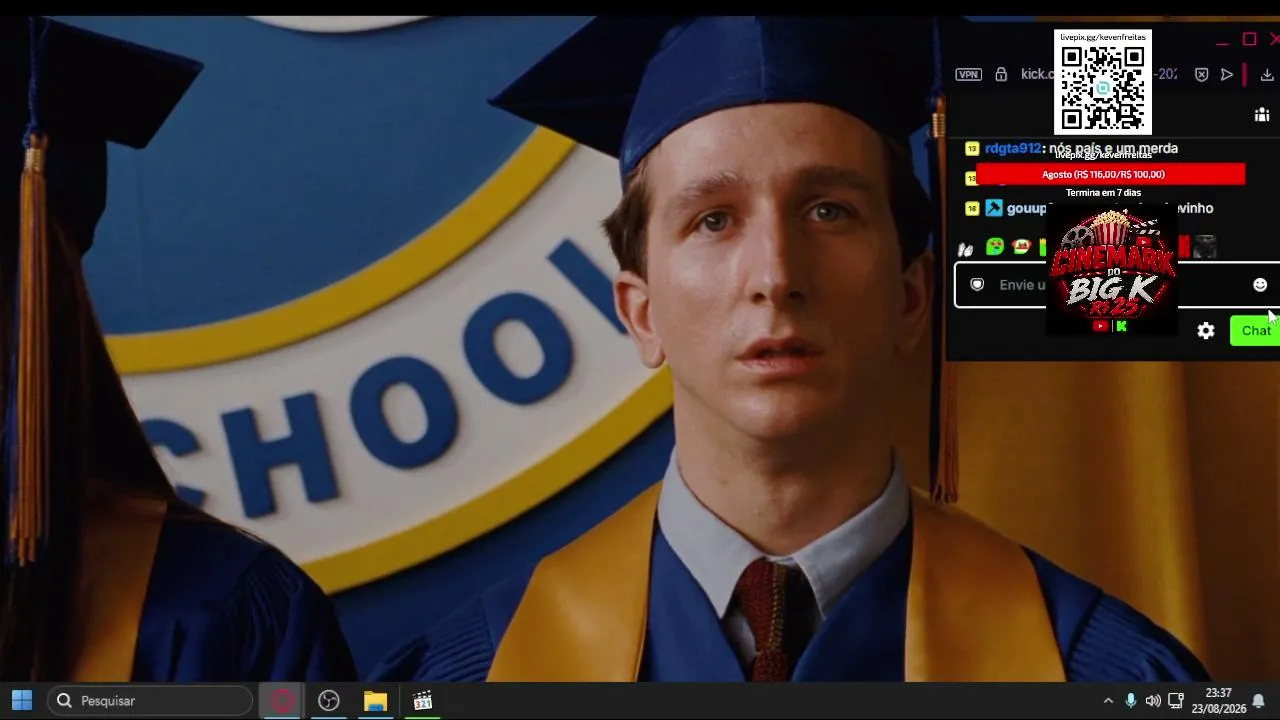Click the red Agosto donation goal bar
This screenshot has width=1280, height=720.
pos(1110,174)
